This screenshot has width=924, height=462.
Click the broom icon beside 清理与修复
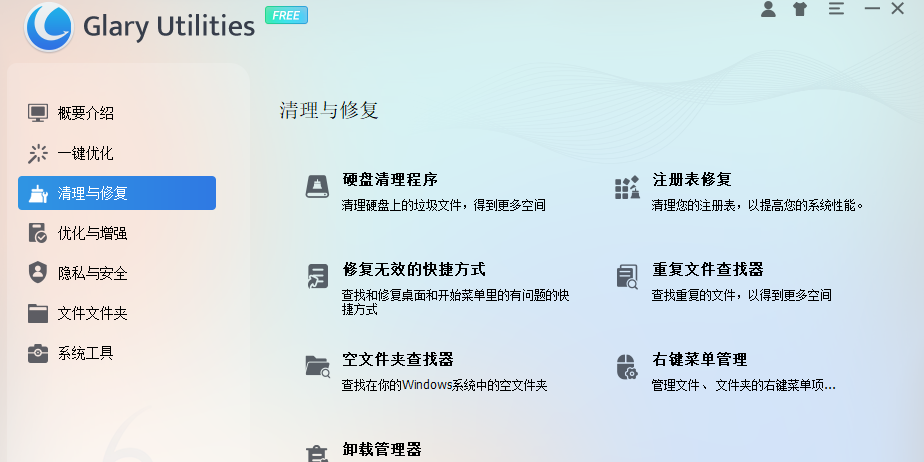[x=38, y=193]
